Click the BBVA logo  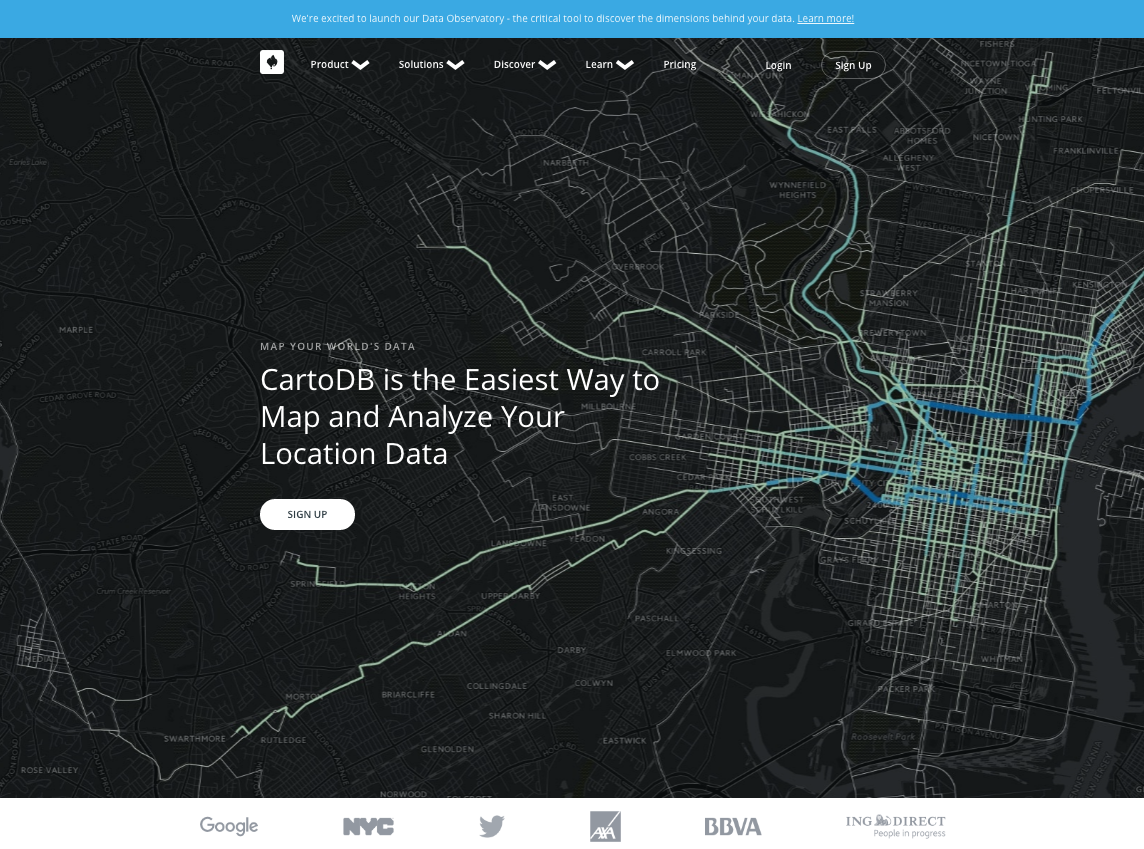733,826
